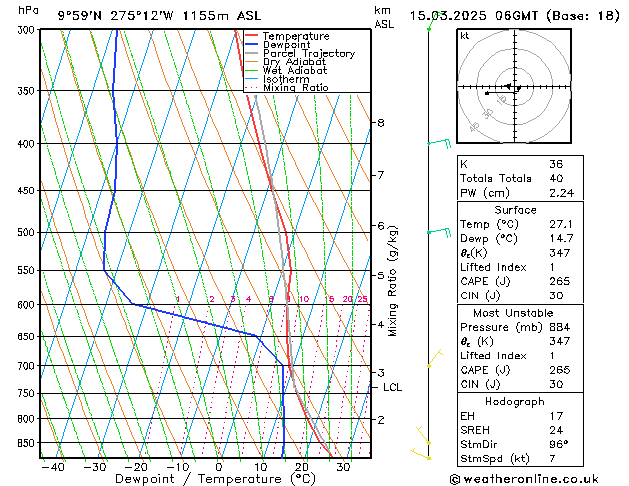Click the 450 pressure level label

click(x=28, y=190)
